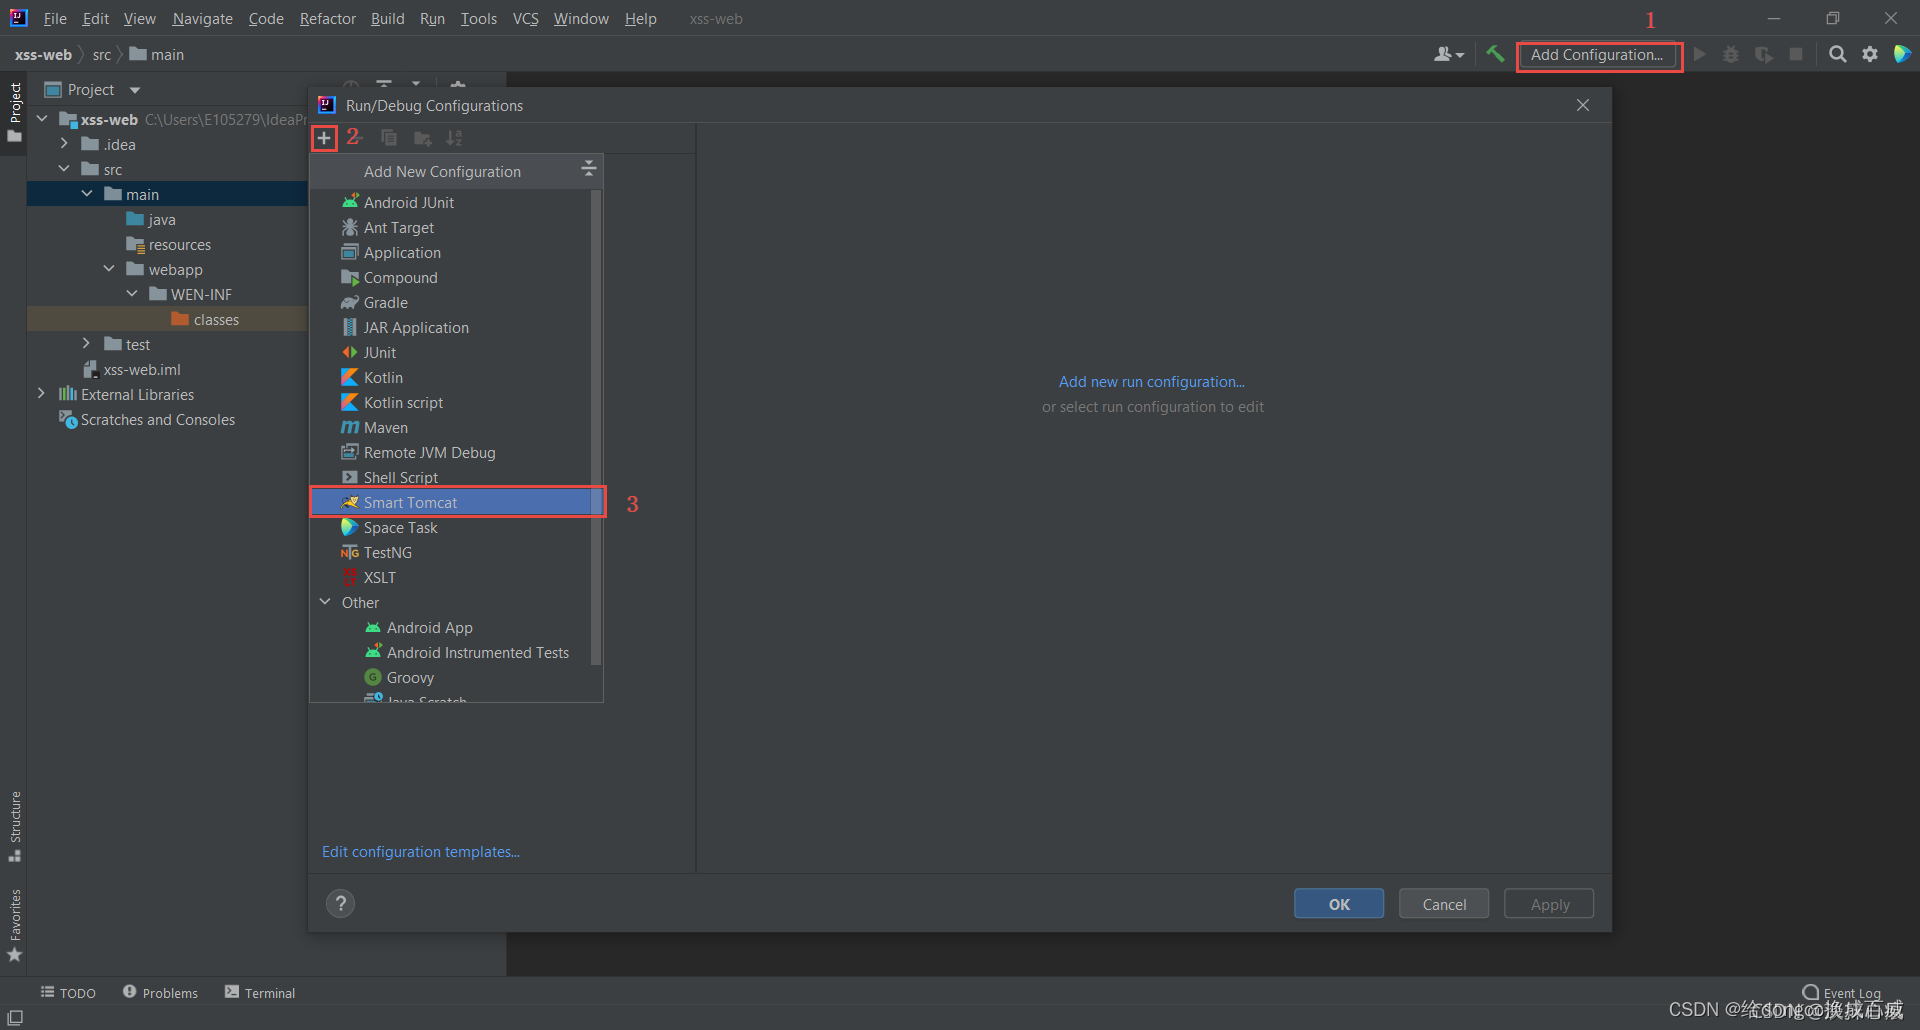The width and height of the screenshot is (1920, 1030).
Task: Select Android Instrumented Tests configuration
Action: 456,652
